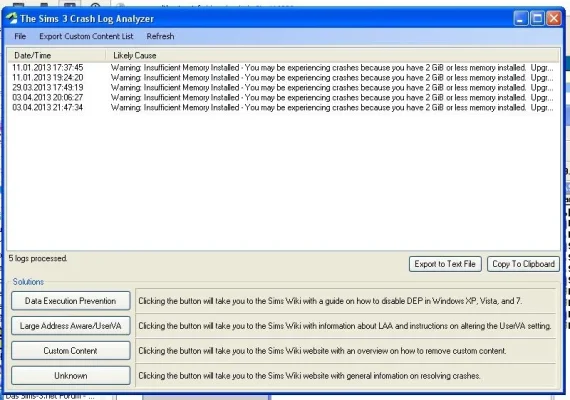Click the Copy To Clipboard button
The width and height of the screenshot is (570, 400).
click(523, 264)
